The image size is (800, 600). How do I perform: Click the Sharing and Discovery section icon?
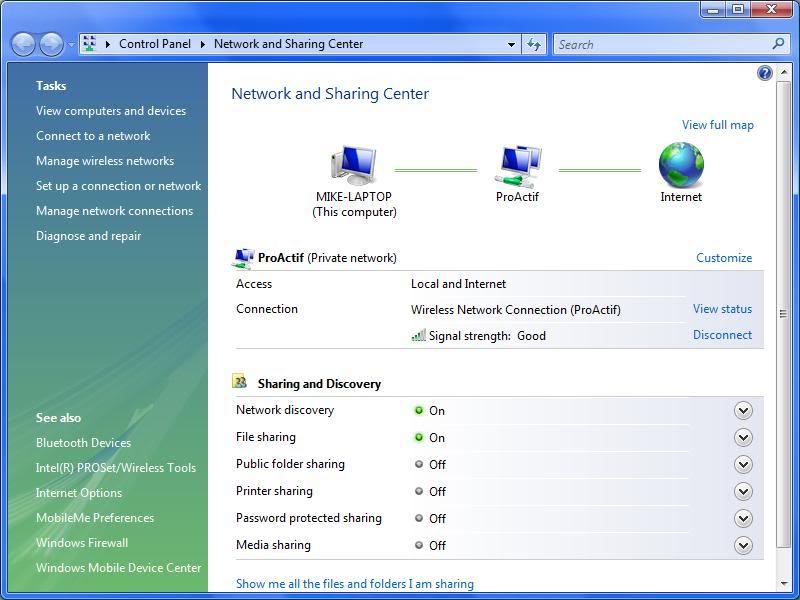239,382
